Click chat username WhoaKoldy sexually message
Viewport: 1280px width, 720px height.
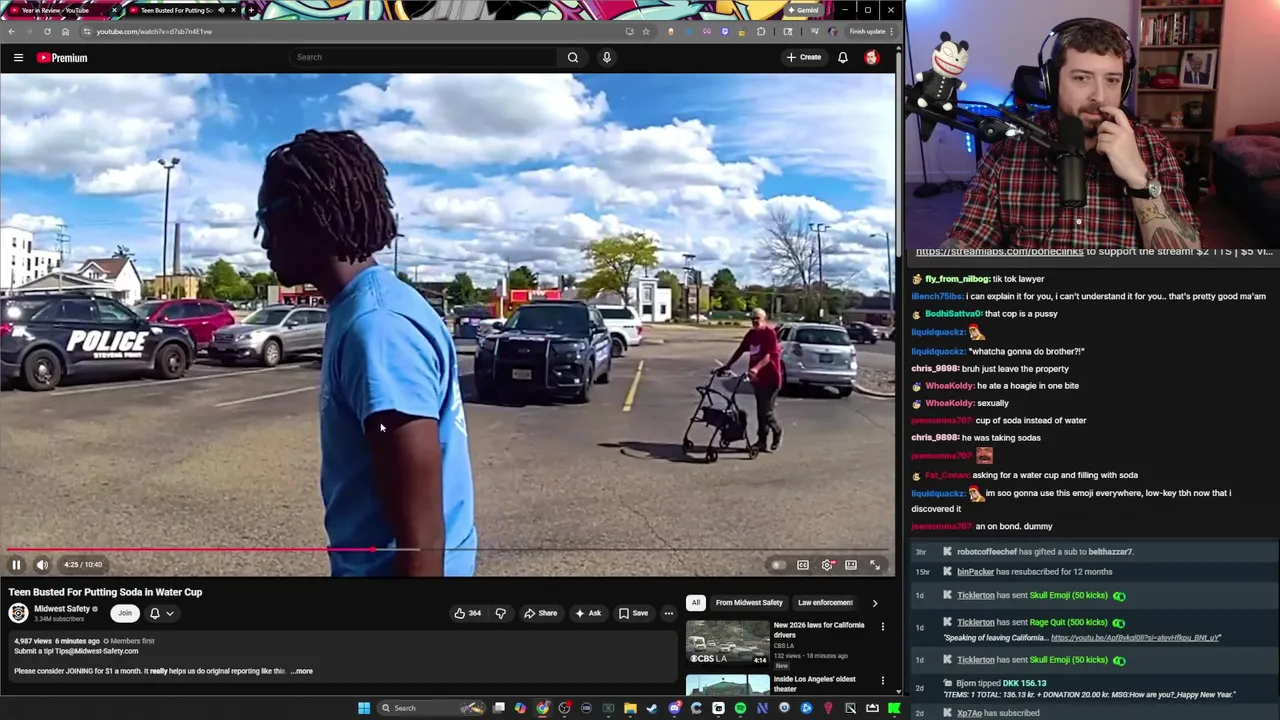tap(949, 403)
